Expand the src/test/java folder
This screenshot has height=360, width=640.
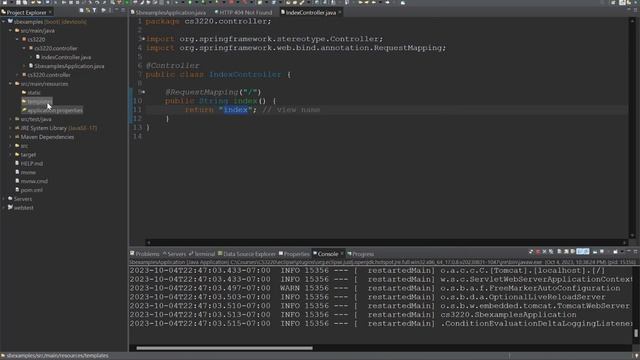11,119
